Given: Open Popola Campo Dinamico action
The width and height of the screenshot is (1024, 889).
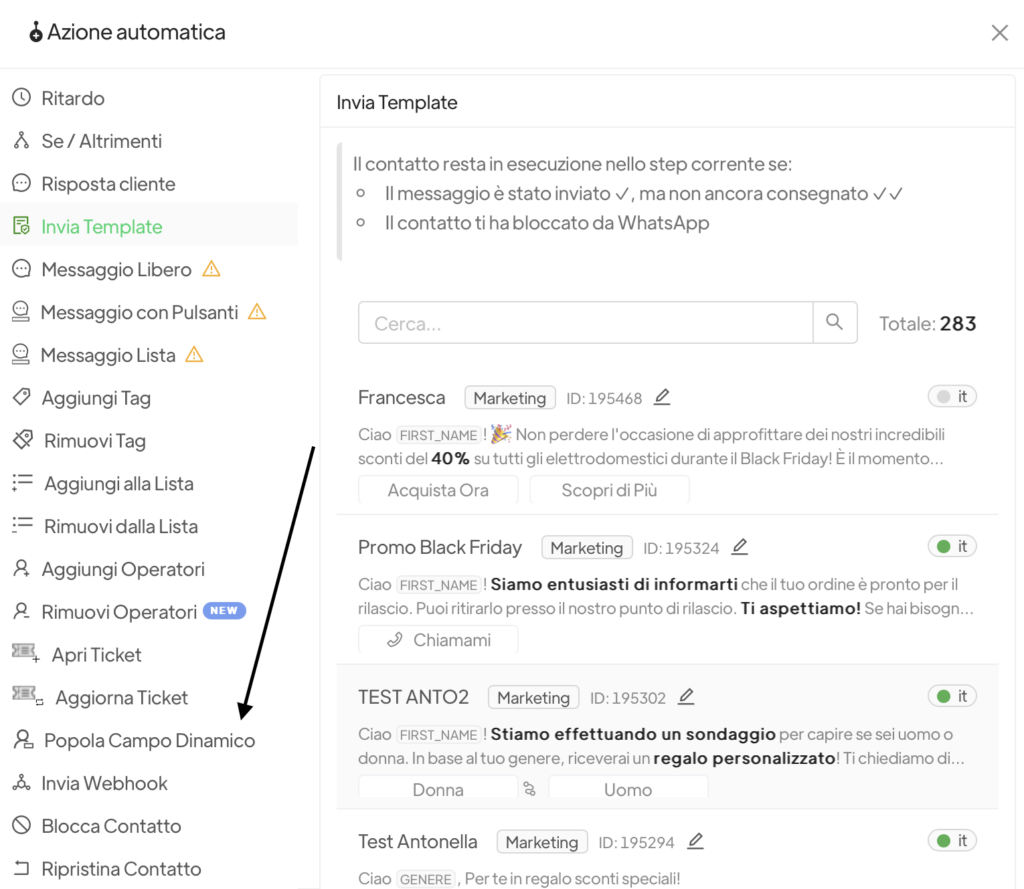Looking at the screenshot, I should [149, 741].
